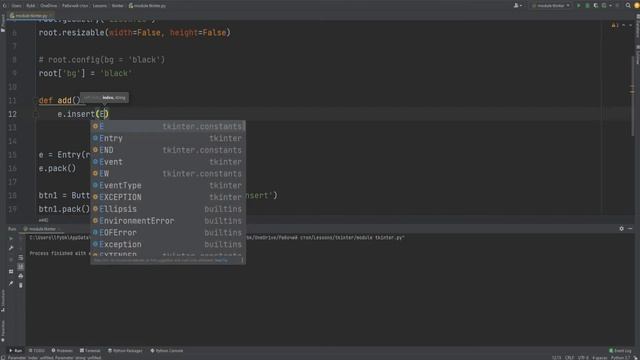
Task: Pick 'EXCEPTION' from the completion list
Action: click(168, 198)
